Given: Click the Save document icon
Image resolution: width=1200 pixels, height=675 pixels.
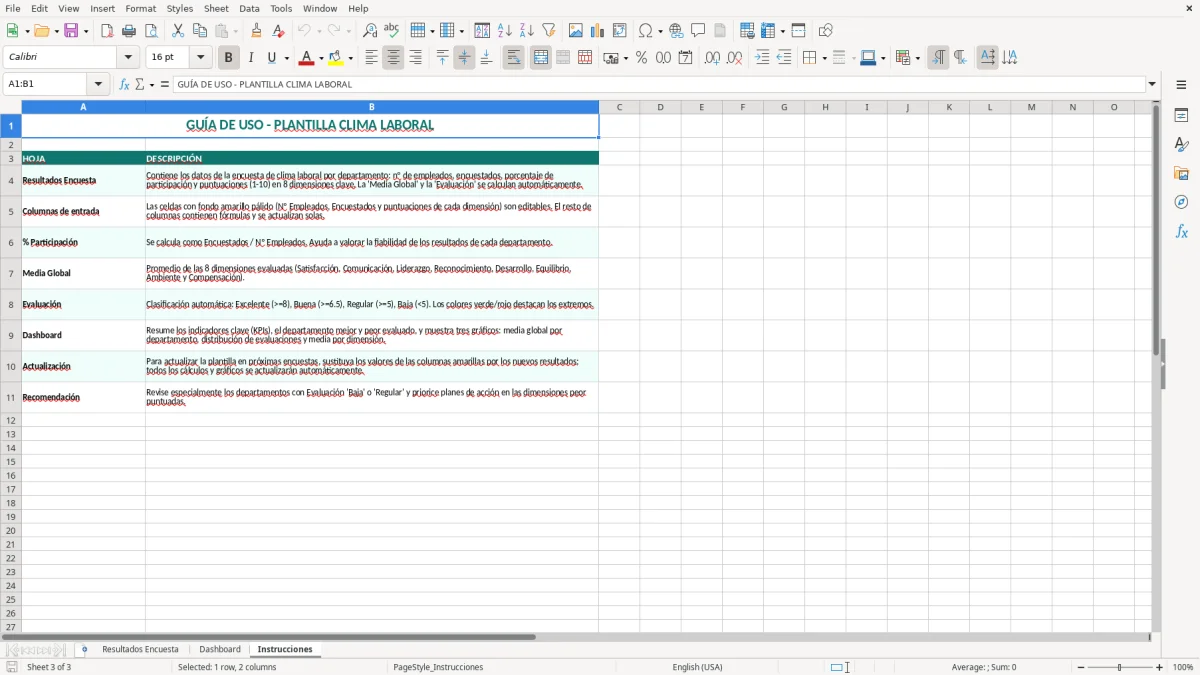Looking at the screenshot, I should pos(71,31).
